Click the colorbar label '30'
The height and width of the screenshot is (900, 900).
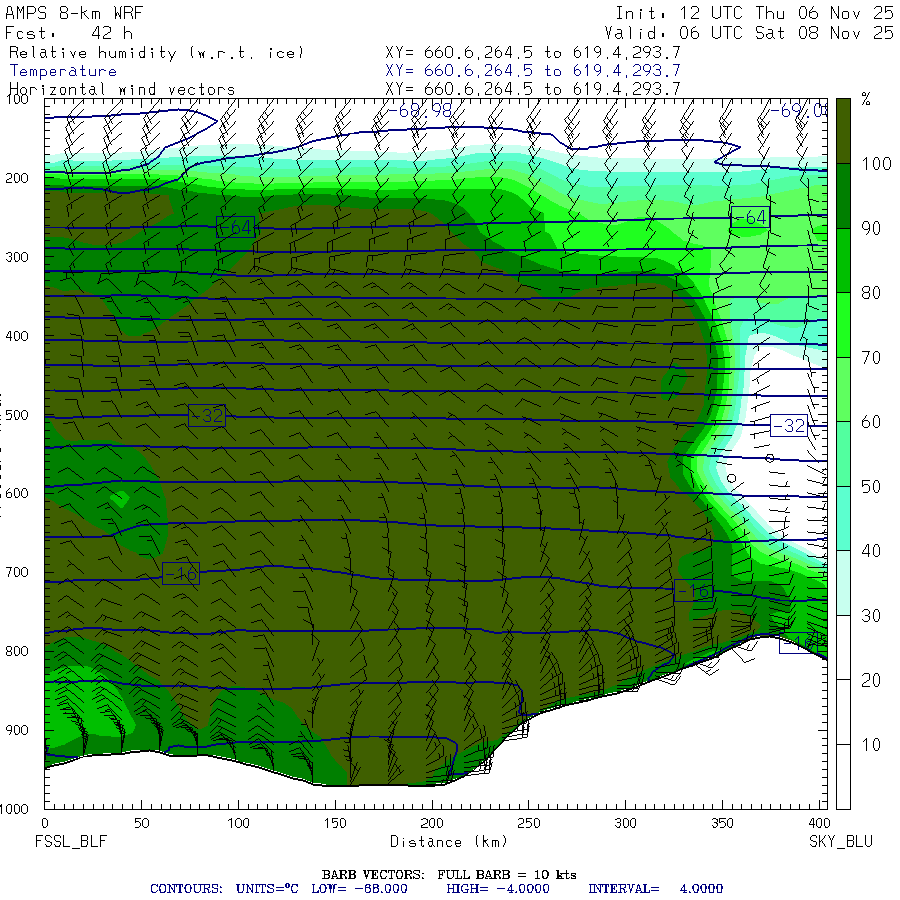click(x=871, y=616)
